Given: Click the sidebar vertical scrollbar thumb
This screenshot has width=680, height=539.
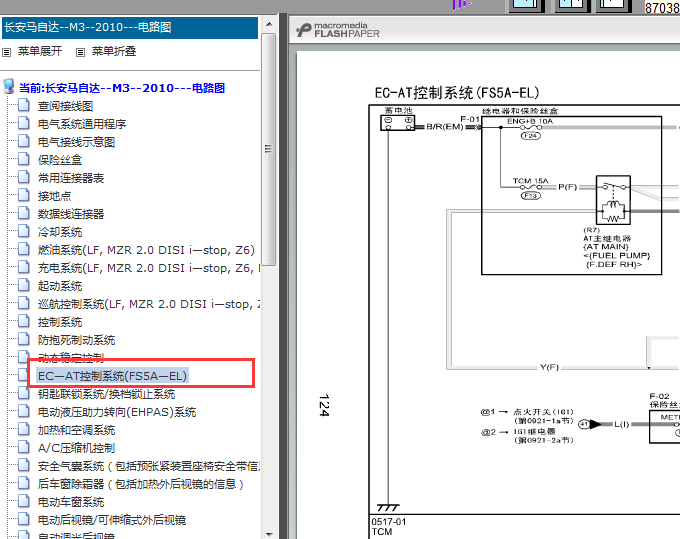Looking at the screenshot, I should pyautogui.click(x=269, y=149).
